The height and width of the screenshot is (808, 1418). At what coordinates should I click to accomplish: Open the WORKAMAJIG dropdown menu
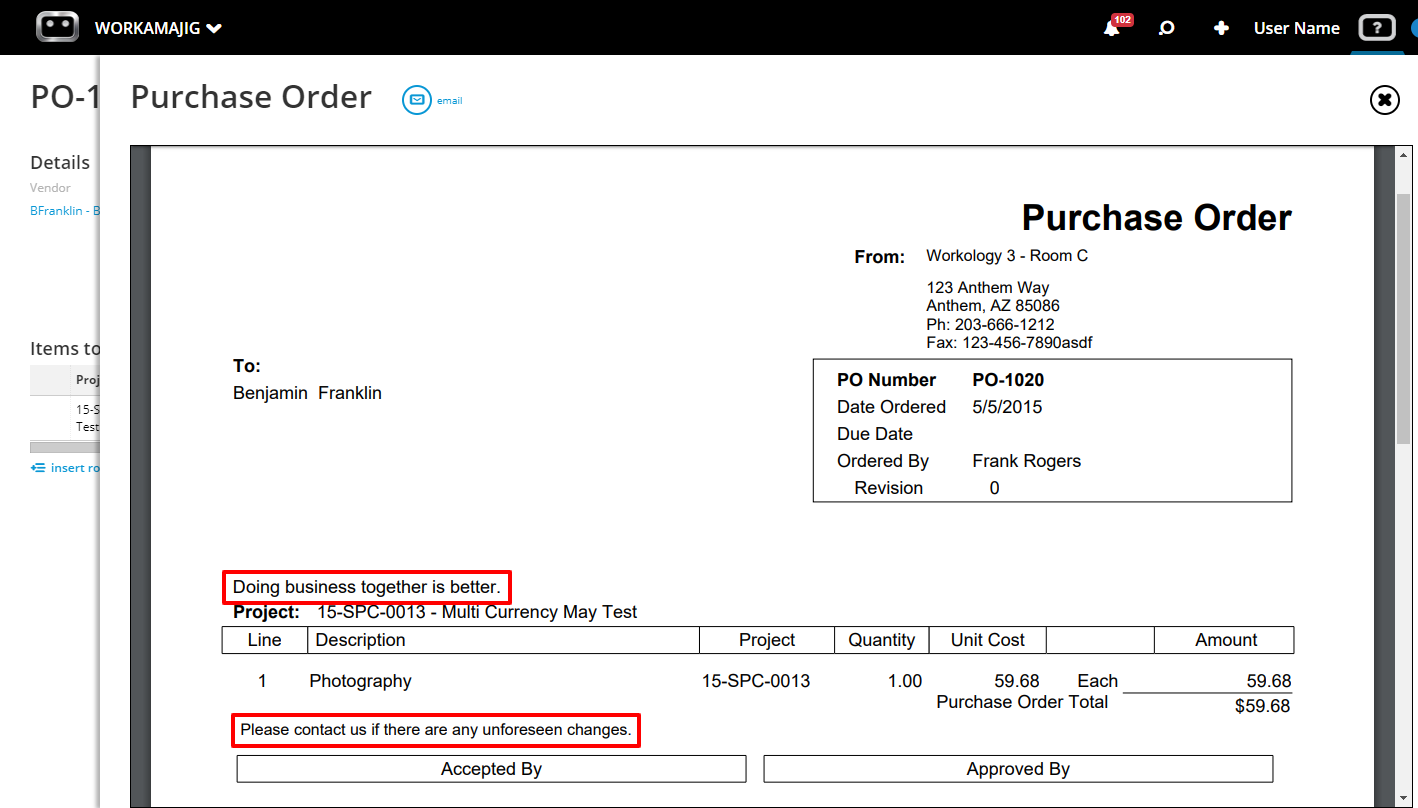(x=158, y=28)
